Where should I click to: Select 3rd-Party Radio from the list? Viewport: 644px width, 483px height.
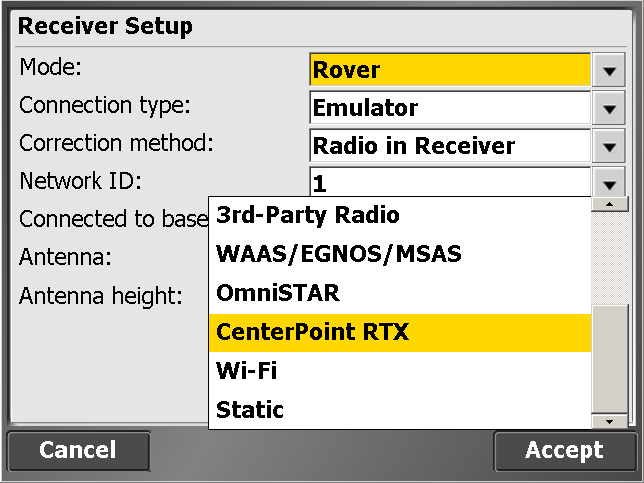pos(400,216)
